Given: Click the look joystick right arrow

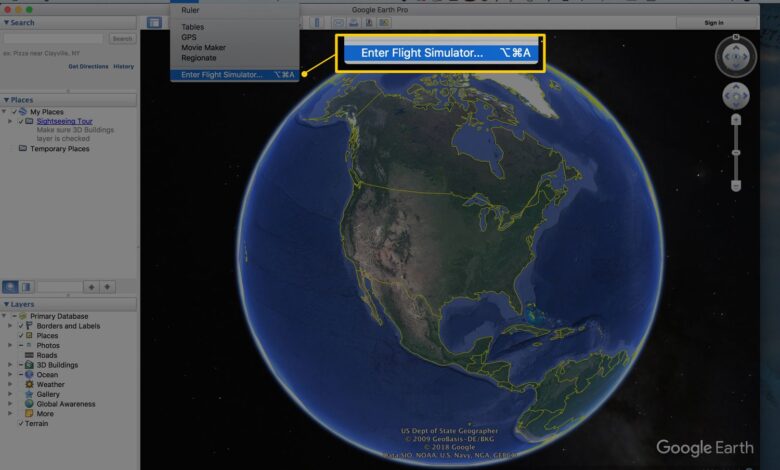Looking at the screenshot, I should (x=745, y=57).
